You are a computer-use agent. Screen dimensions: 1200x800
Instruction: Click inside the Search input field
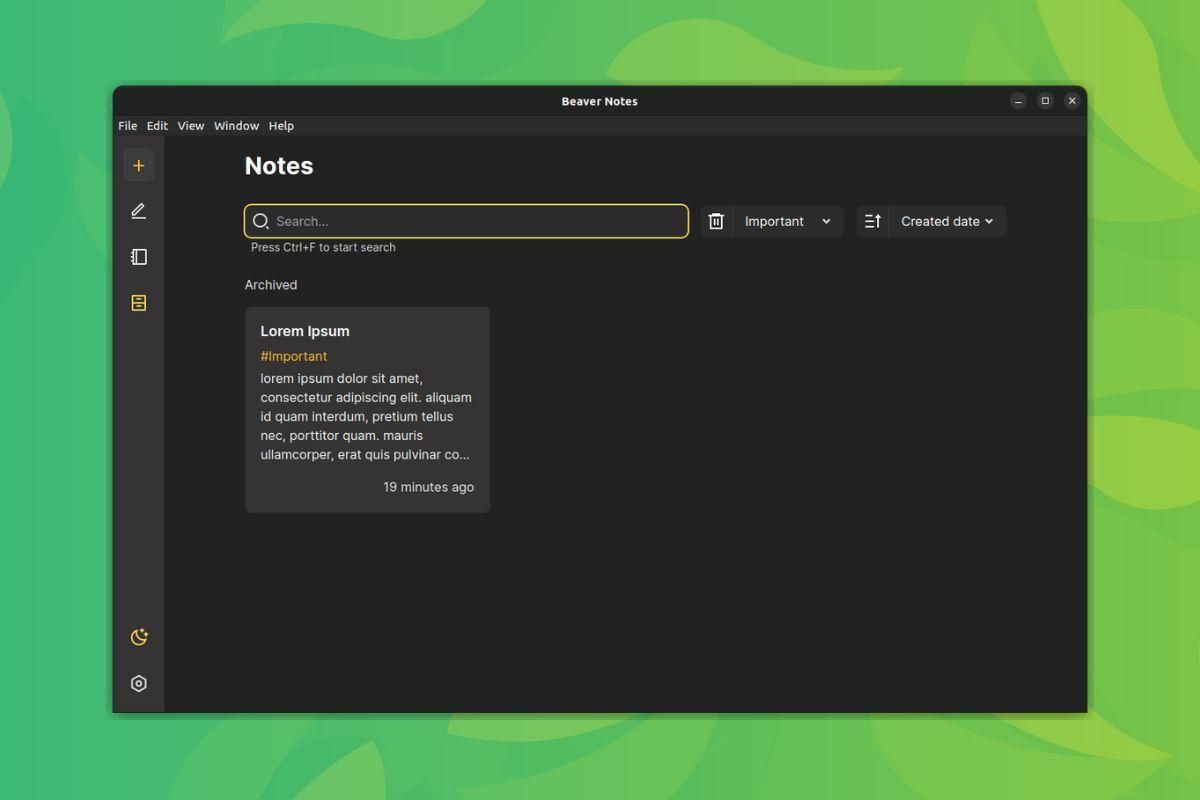[465, 221]
